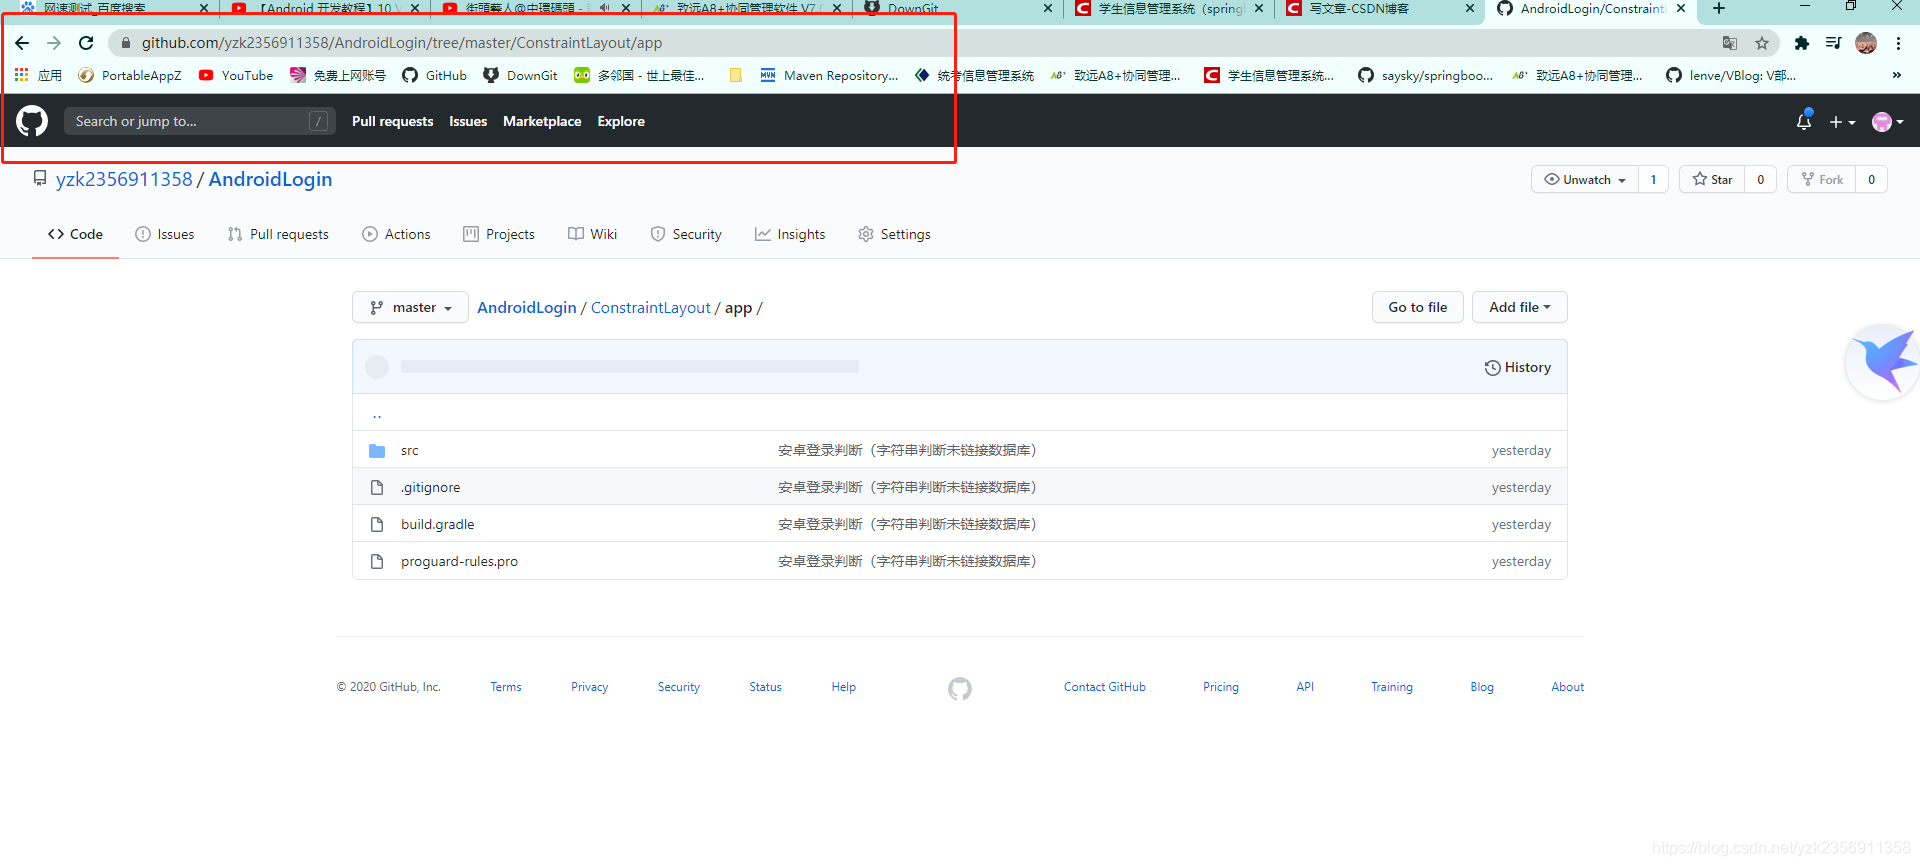Screen dimensions: 1920x866
Task: Switch to the Actions tab
Action: [396, 234]
